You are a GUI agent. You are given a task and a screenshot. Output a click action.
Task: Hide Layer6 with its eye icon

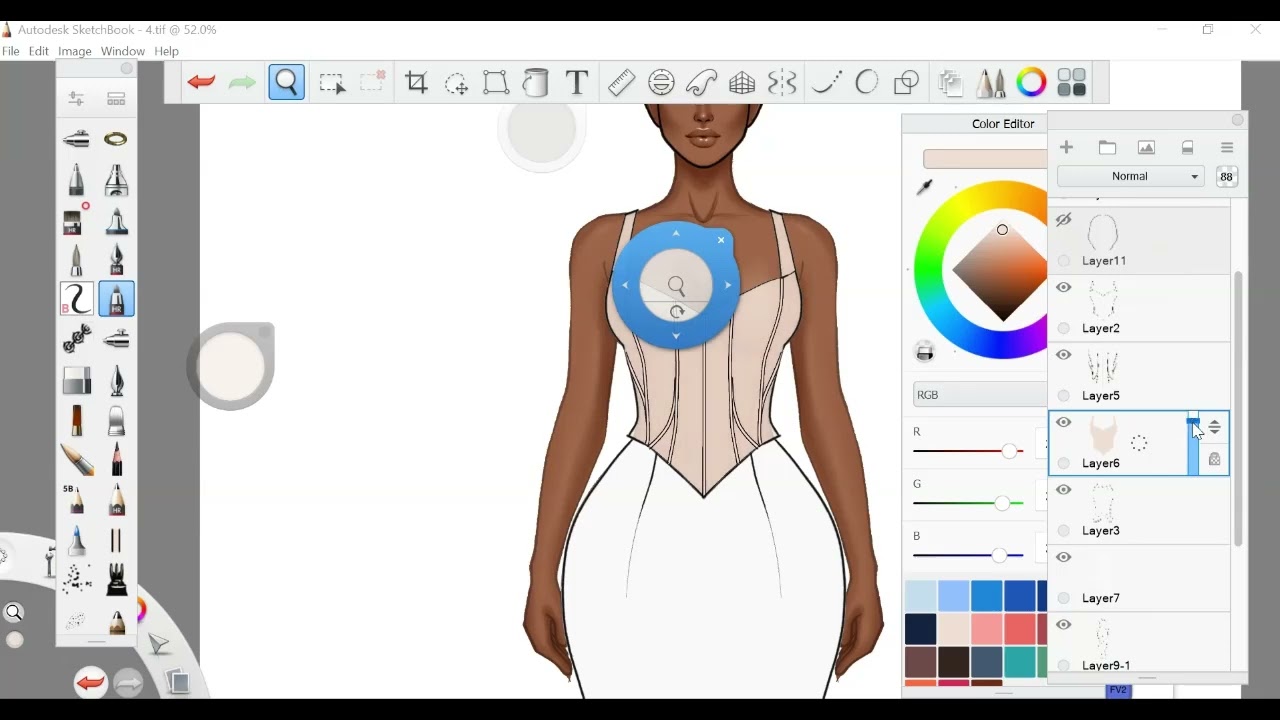(x=1064, y=423)
